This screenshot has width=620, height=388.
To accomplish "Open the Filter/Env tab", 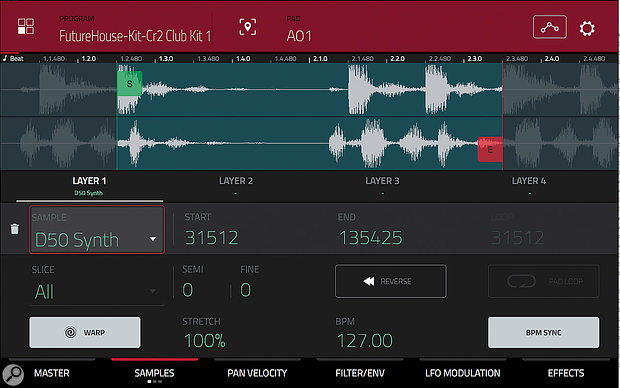I will click(x=360, y=373).
